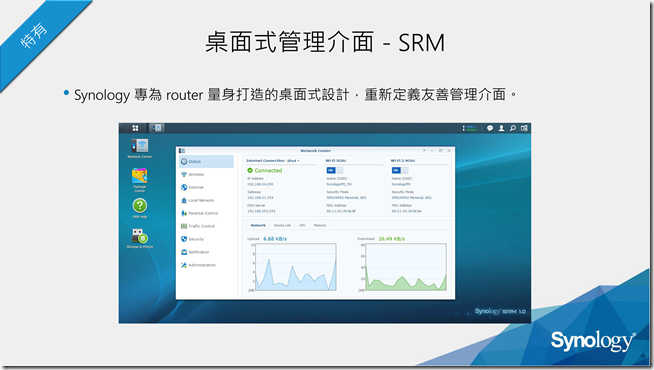Select Administration in Network Center sidebar
This screenshot has width=654, height=370.
[206, 265]
